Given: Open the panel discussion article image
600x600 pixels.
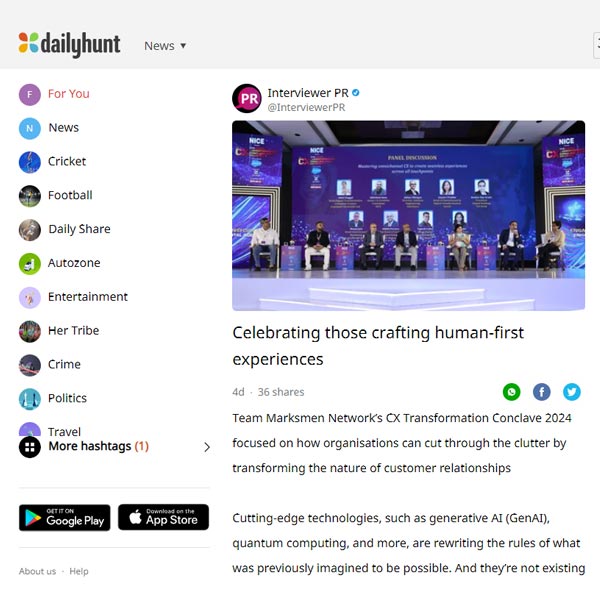Looking at the screenshot, I should pos(408,215).
